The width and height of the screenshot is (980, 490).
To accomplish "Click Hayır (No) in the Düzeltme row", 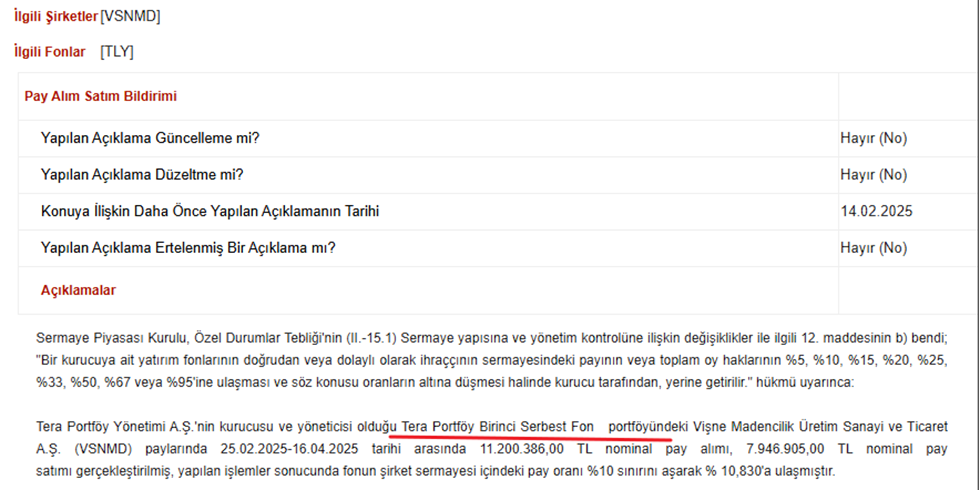I will pos(873,174).
